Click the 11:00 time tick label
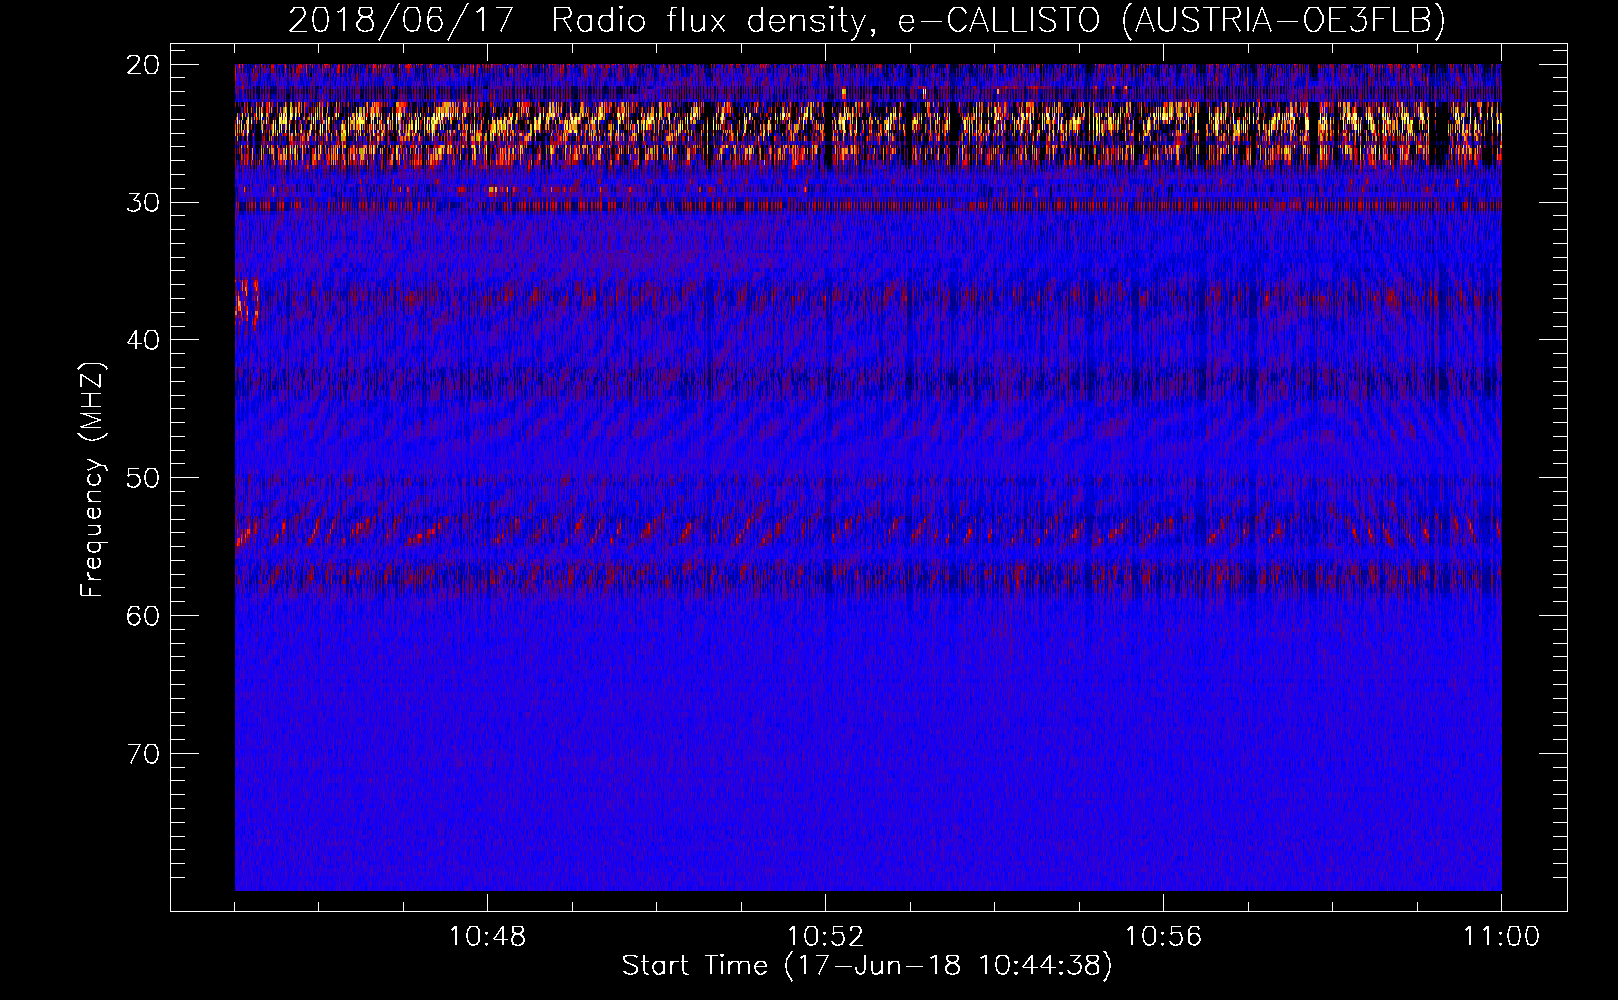The image size is (1618, 1000). [x=1501, y=937]
